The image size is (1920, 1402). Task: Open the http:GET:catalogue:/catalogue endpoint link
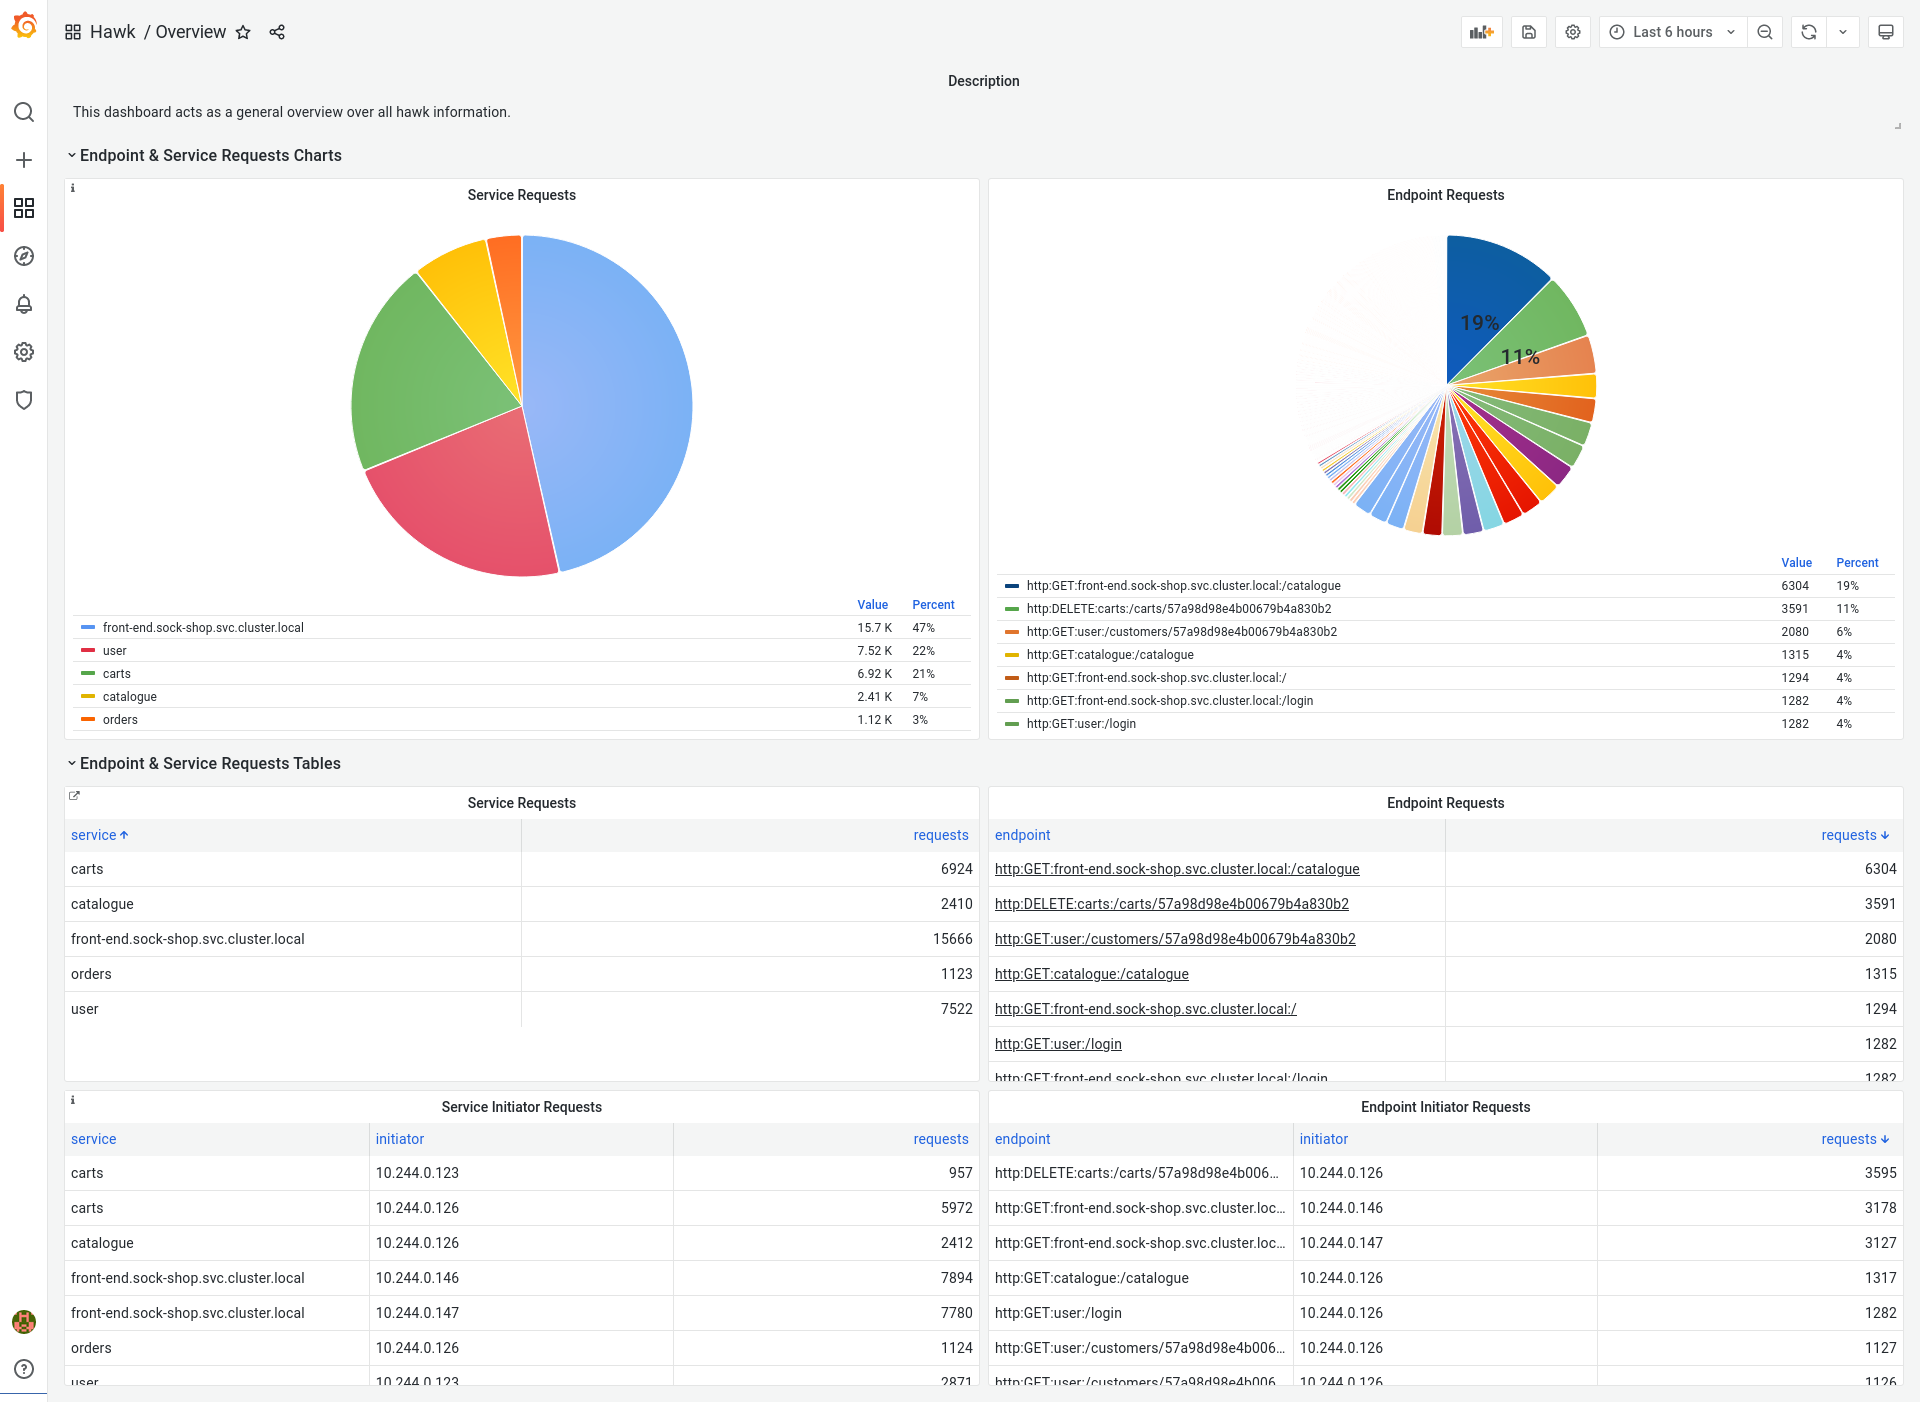click(1091, 974)
